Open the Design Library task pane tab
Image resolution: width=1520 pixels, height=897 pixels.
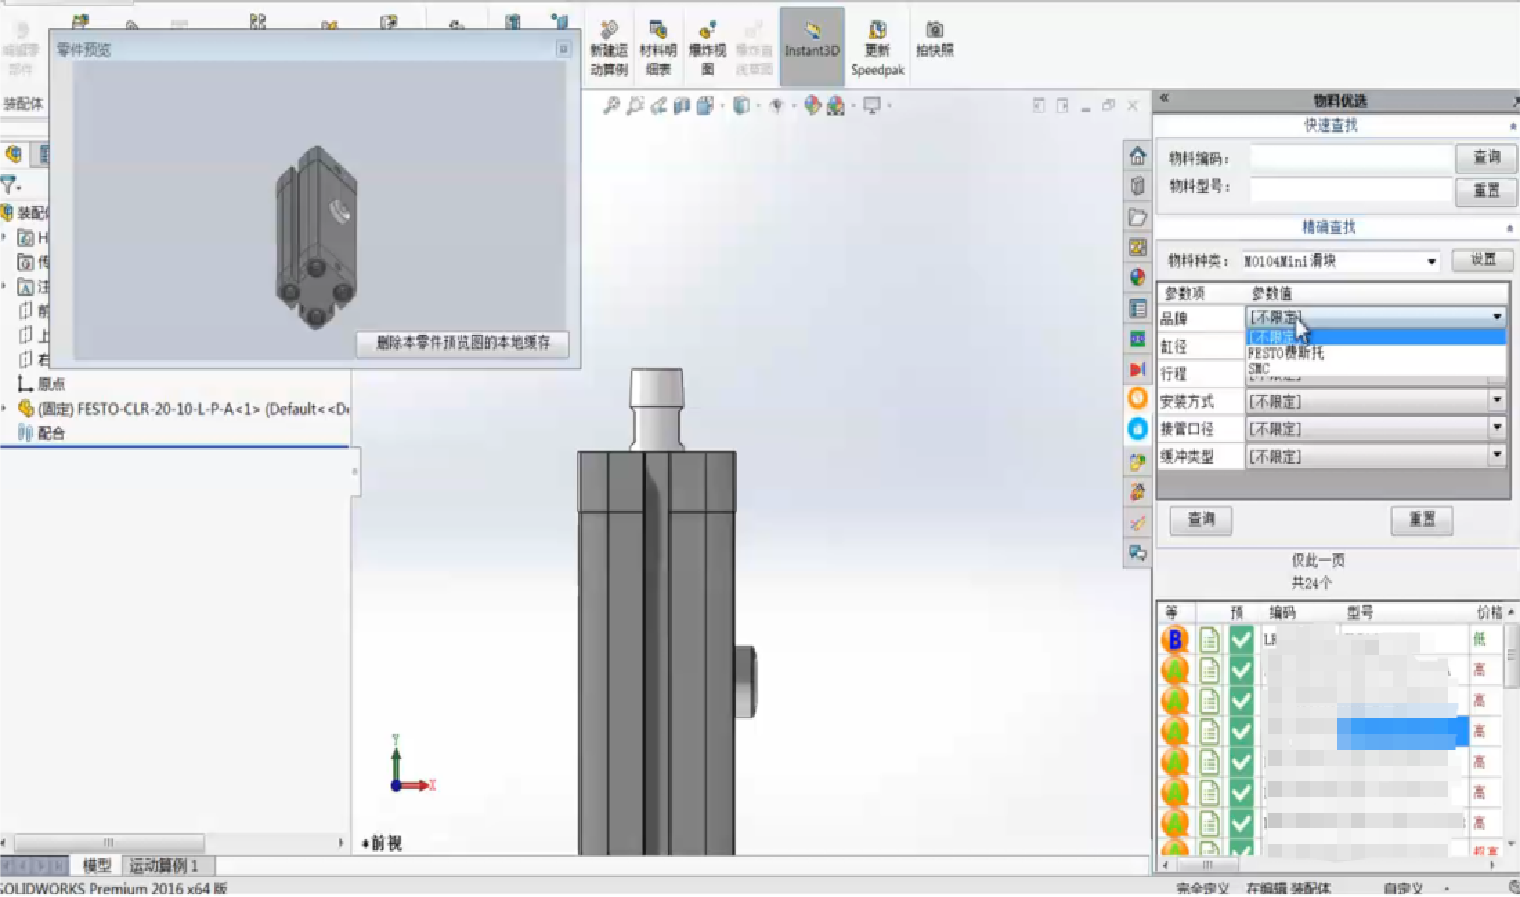point(1138,186)
